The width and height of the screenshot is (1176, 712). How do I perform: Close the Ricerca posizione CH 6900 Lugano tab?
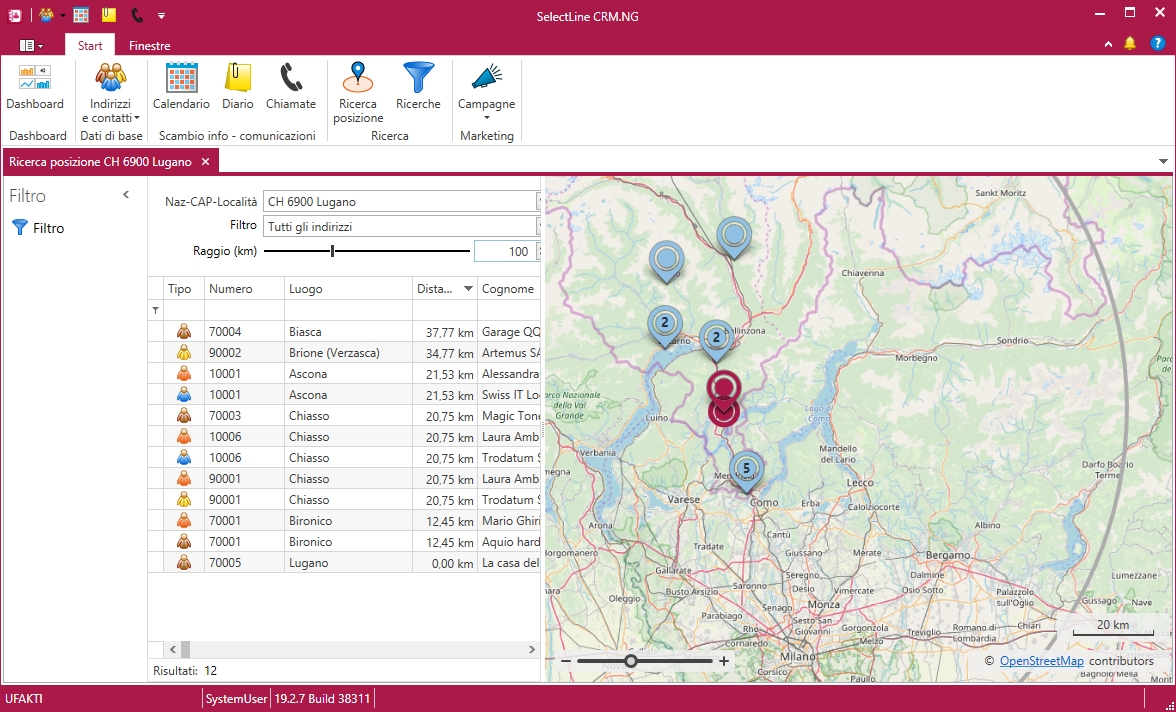[205, 161]
